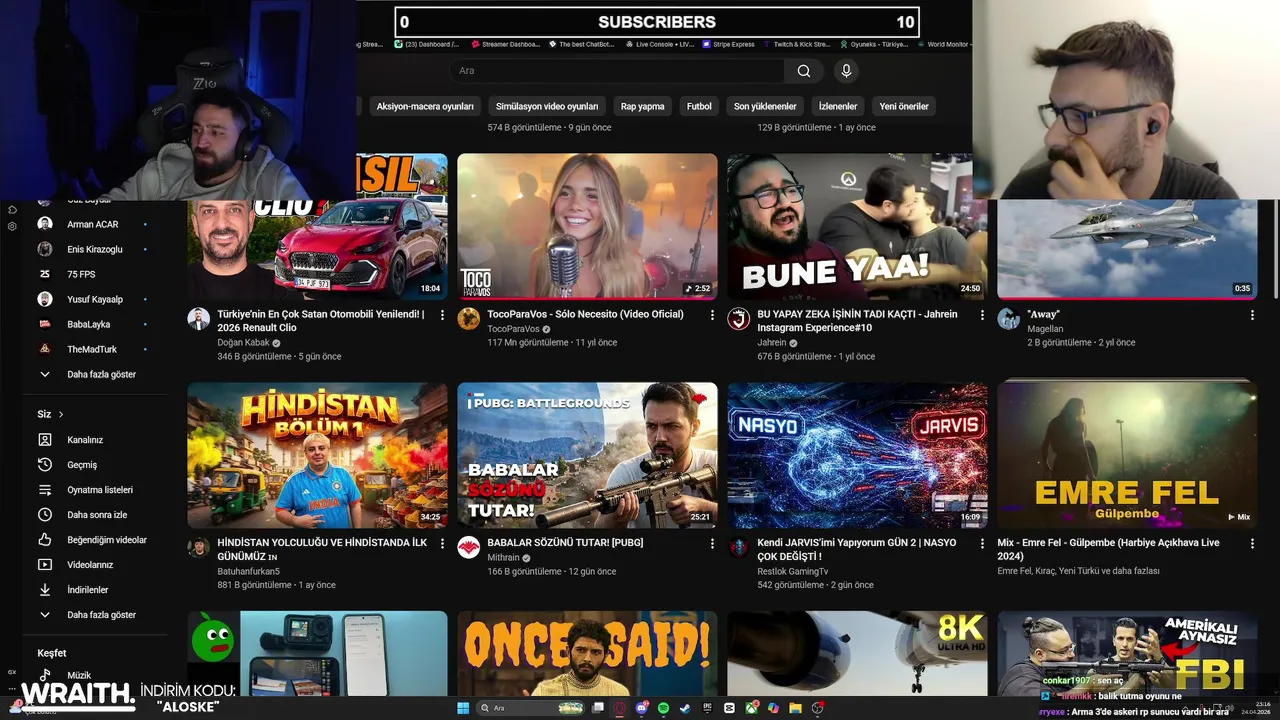The image size is (1280, 720).
Task: Click the Kendi JARVIS'imi Yapıyorum video title
Action: (856, 549)
